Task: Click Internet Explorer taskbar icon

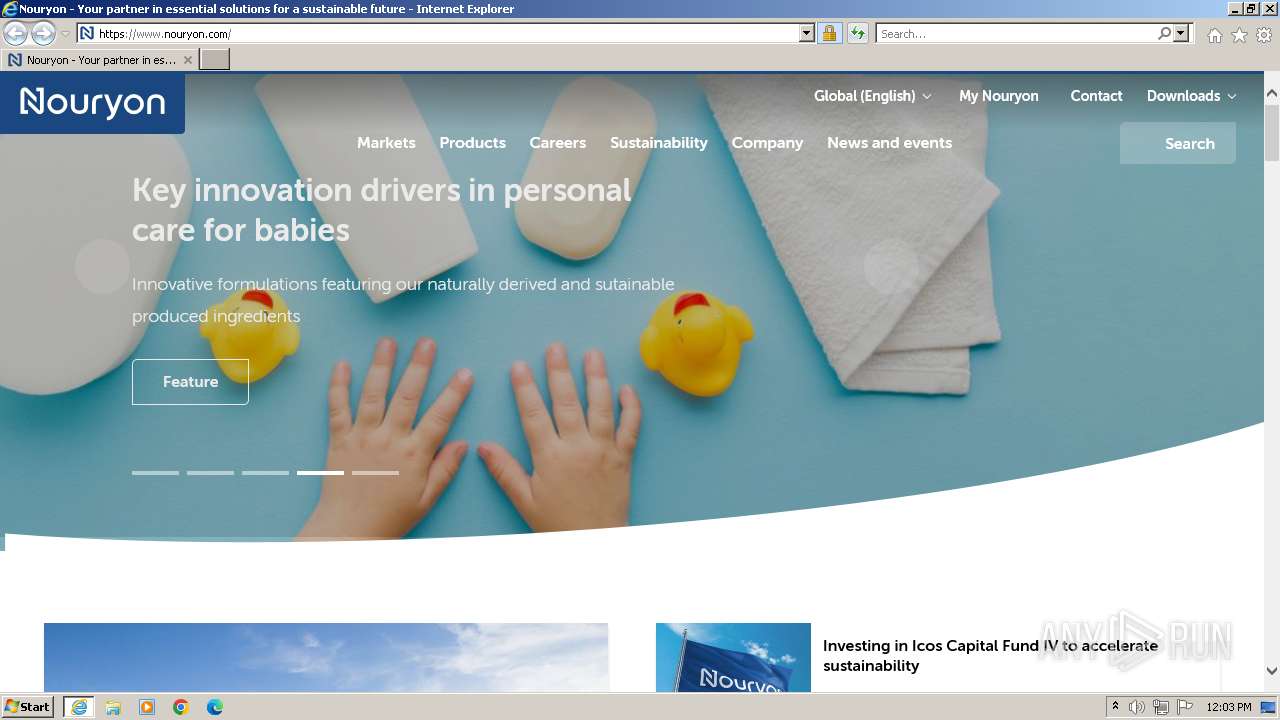Action: click(x=79, y=707)
